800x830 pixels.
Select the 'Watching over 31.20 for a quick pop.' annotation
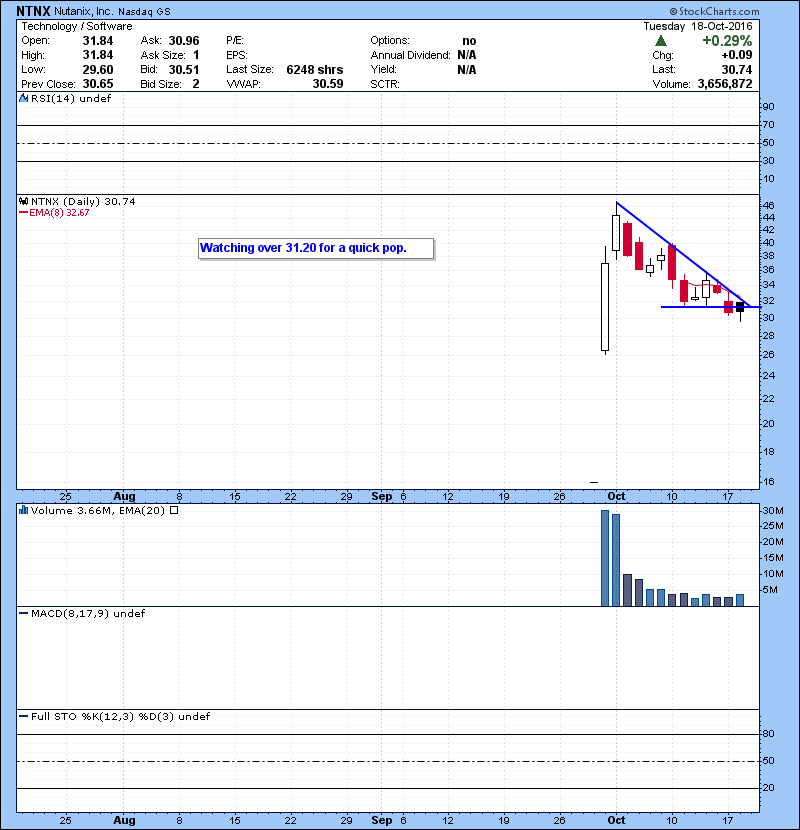click(316, 248)
